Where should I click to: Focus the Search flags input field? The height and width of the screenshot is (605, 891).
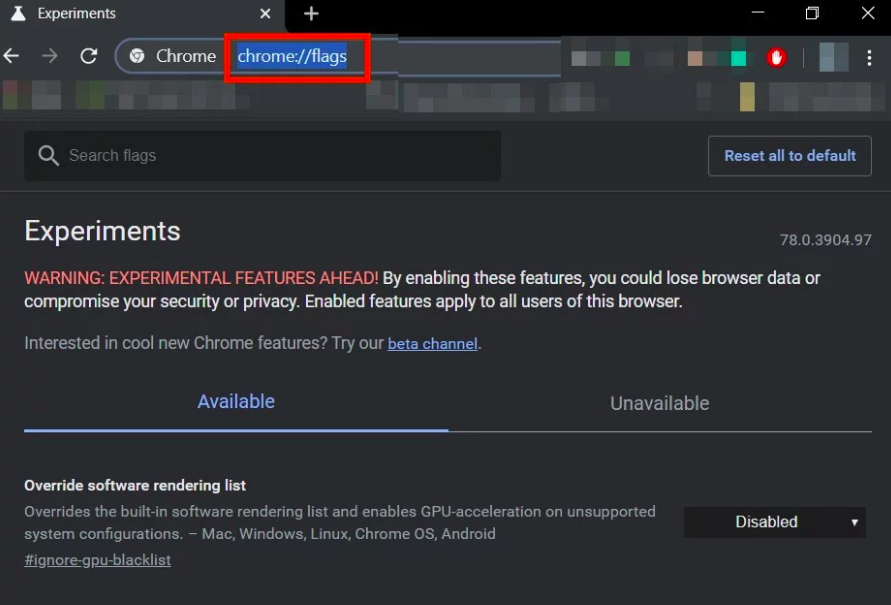[270, 156]
